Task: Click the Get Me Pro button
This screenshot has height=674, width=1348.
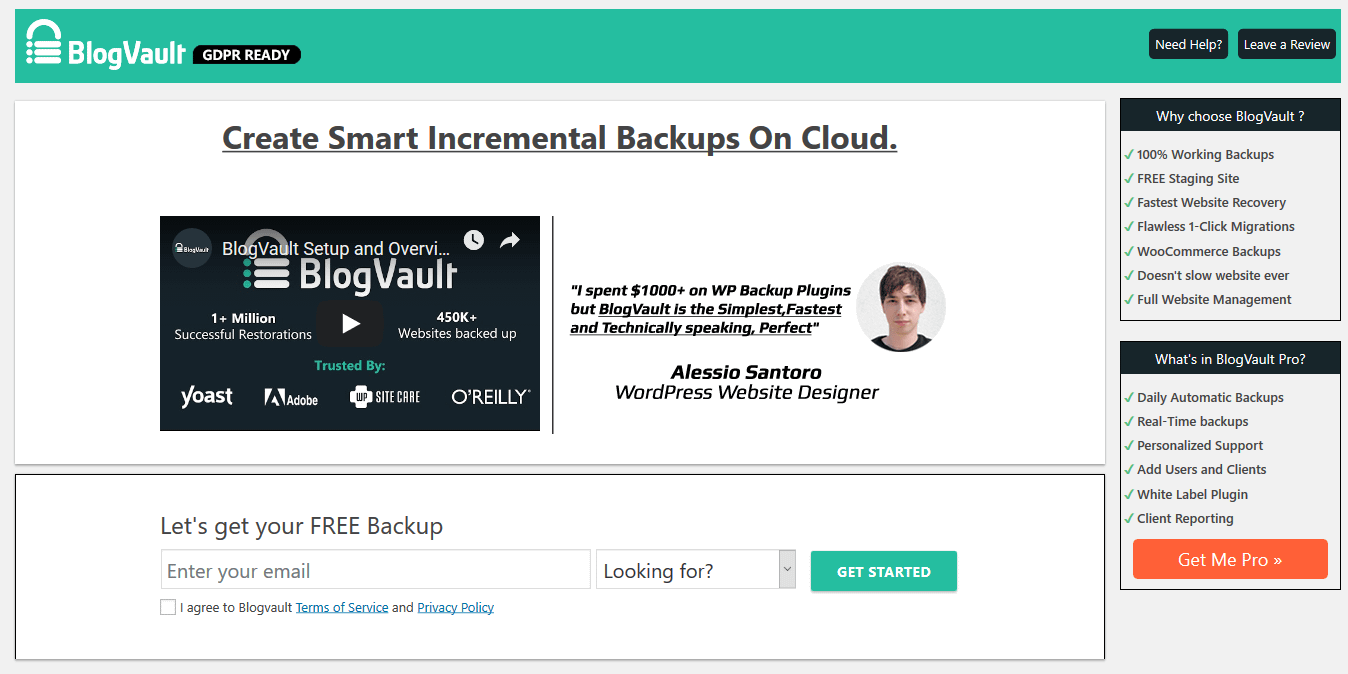Action: [x=1229, y=559]
